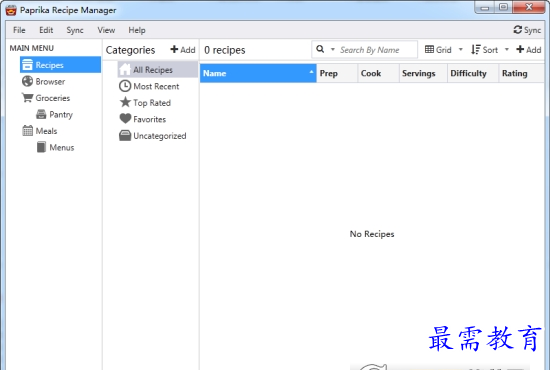Click the Menus book icon
The height and width of the screenshot is (370, 550).
click(x=41, y=147)
